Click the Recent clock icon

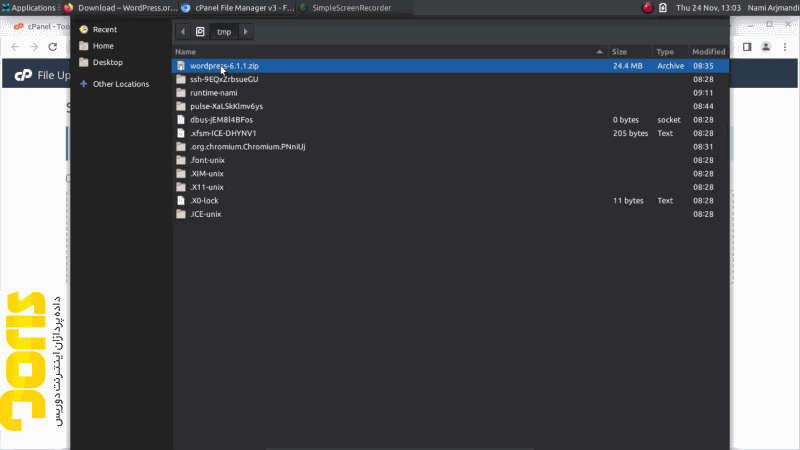84,30
